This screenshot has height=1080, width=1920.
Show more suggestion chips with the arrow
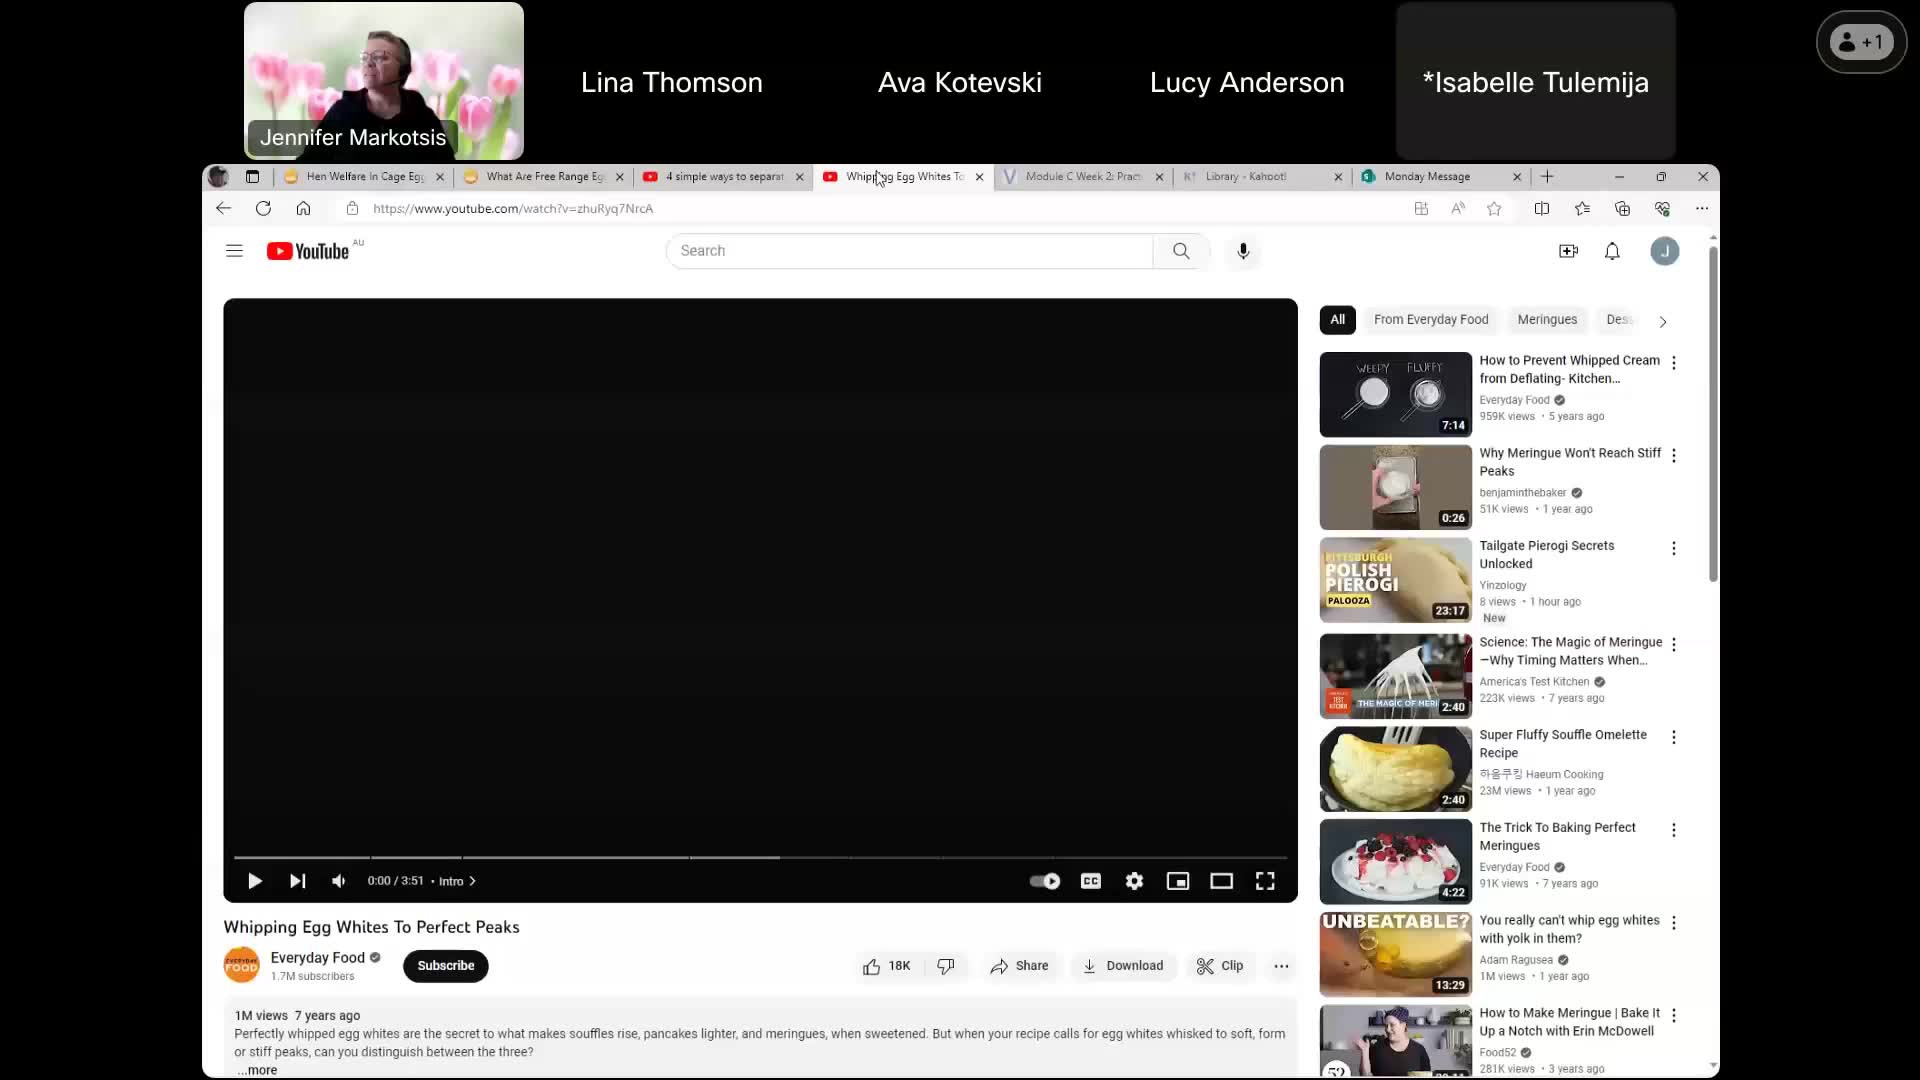click(1662, 321)
